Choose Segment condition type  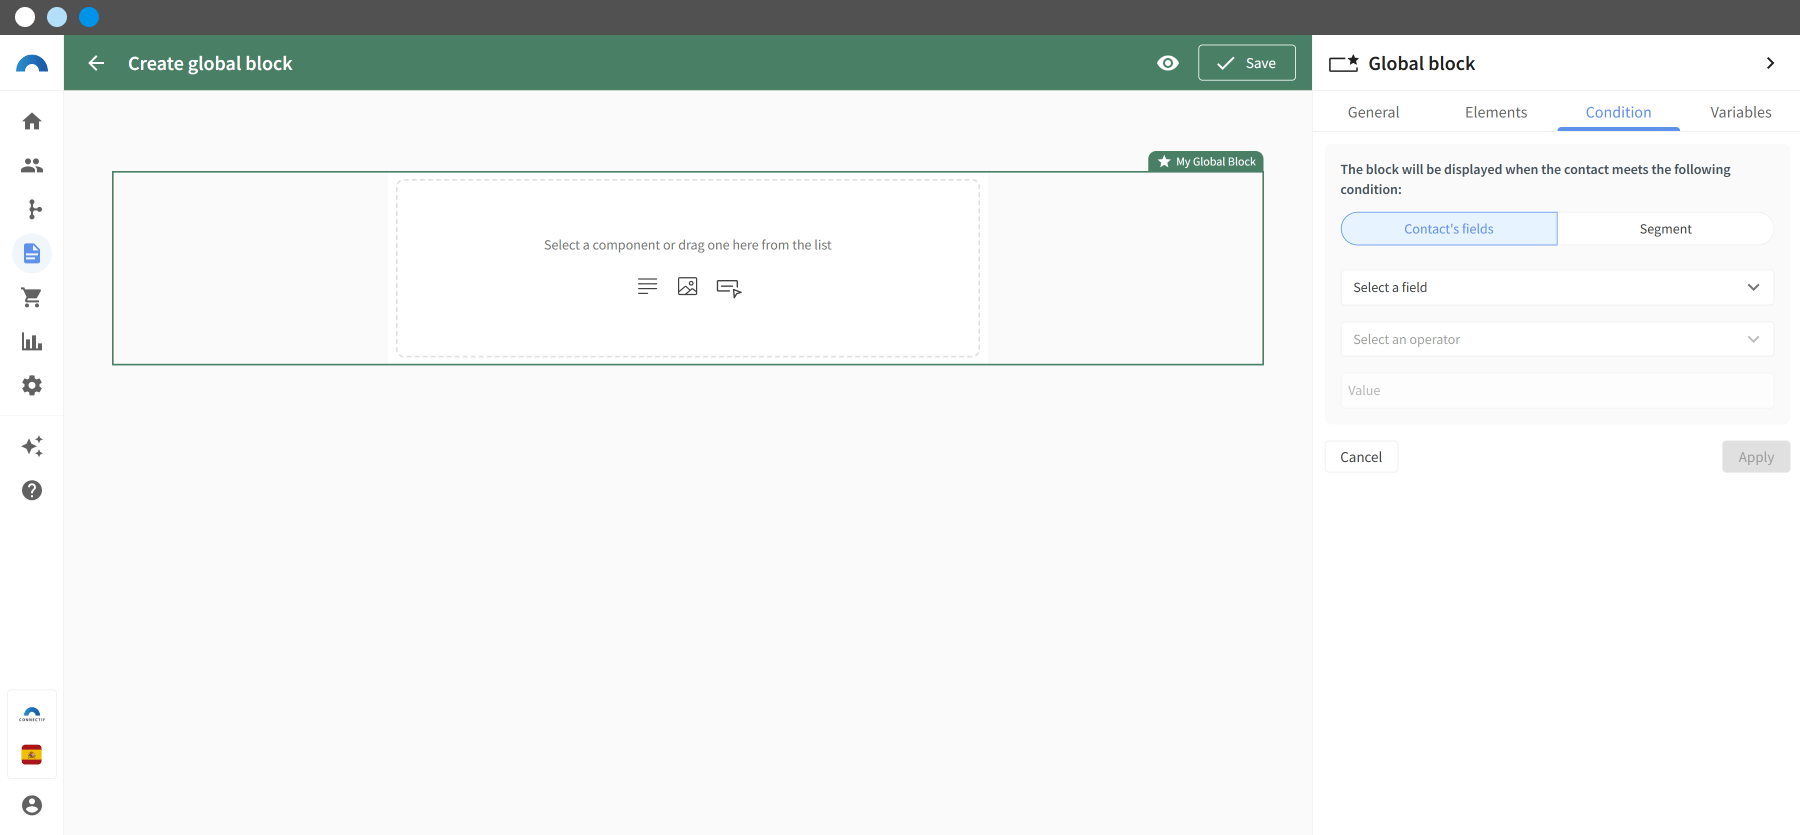[1665, 229]
